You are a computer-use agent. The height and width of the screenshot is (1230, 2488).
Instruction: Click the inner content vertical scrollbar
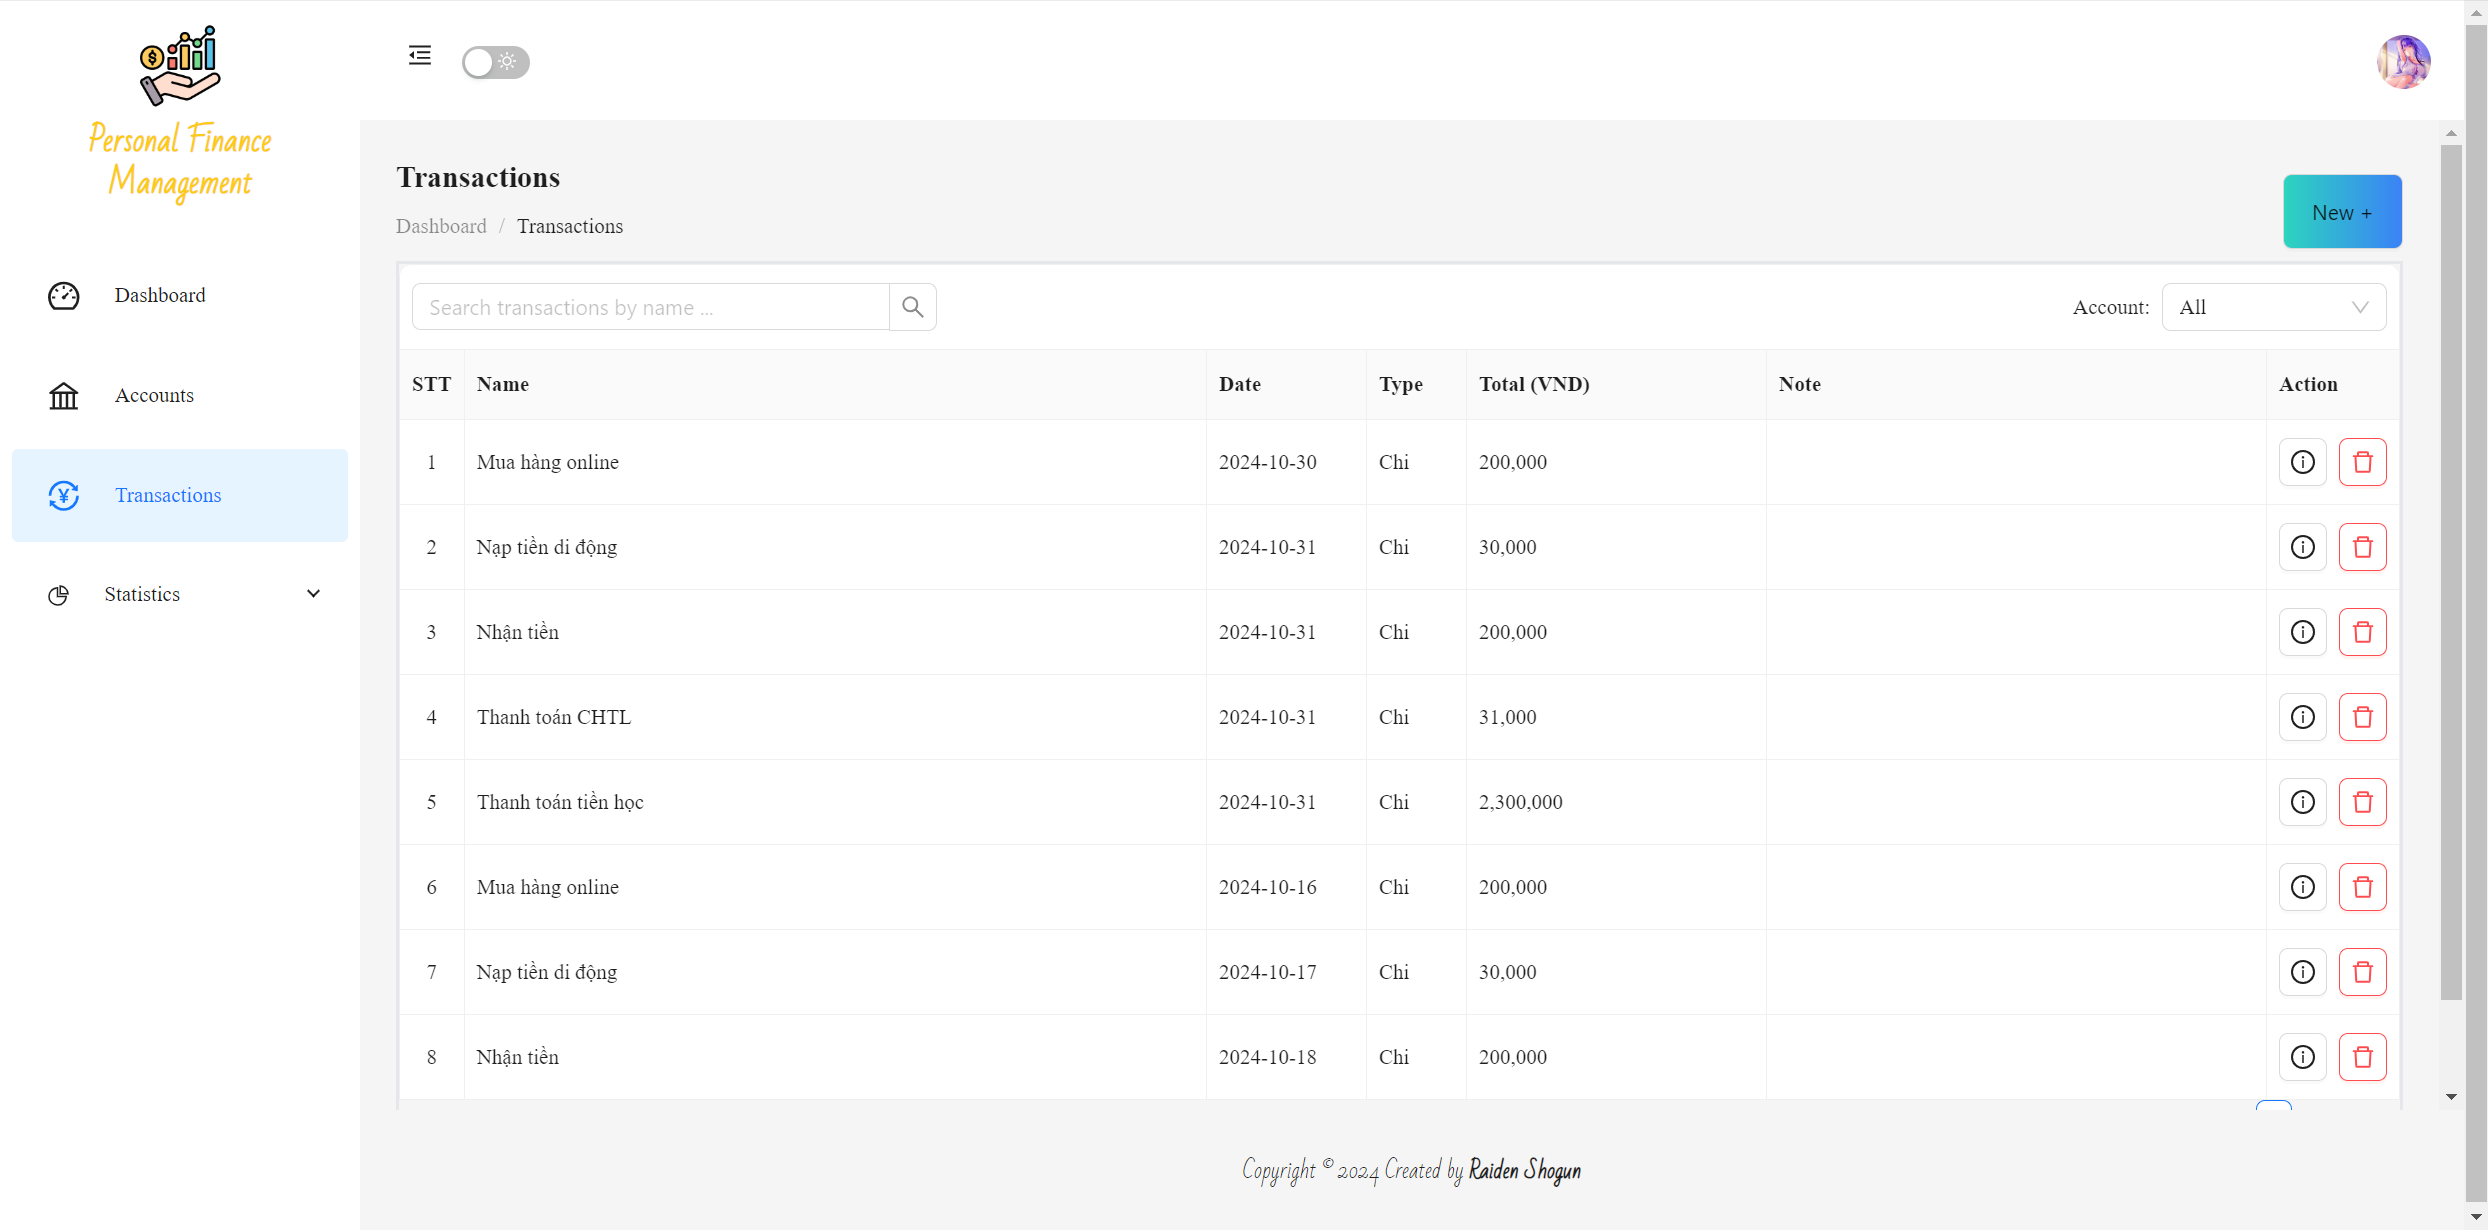tap(2450, 570)
